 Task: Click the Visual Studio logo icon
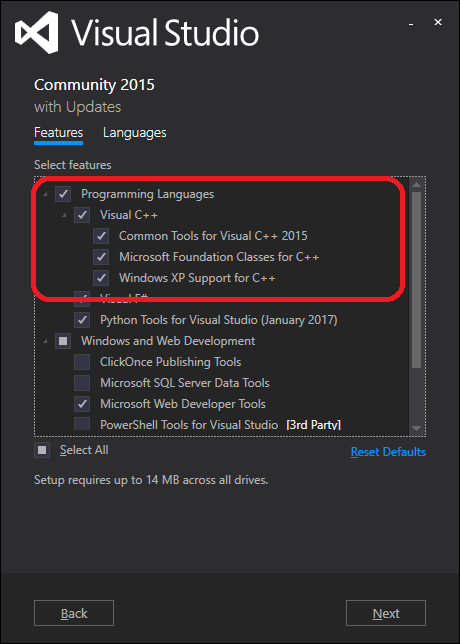coord(37,32)
